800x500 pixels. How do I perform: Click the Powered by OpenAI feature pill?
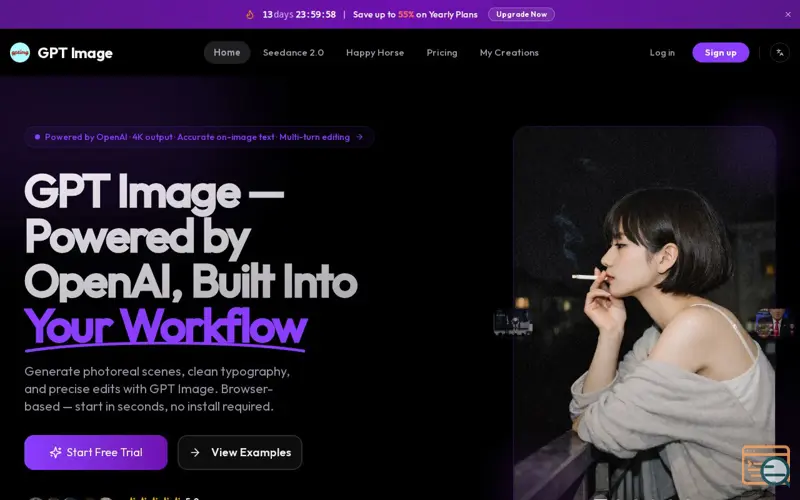[199, 137]
